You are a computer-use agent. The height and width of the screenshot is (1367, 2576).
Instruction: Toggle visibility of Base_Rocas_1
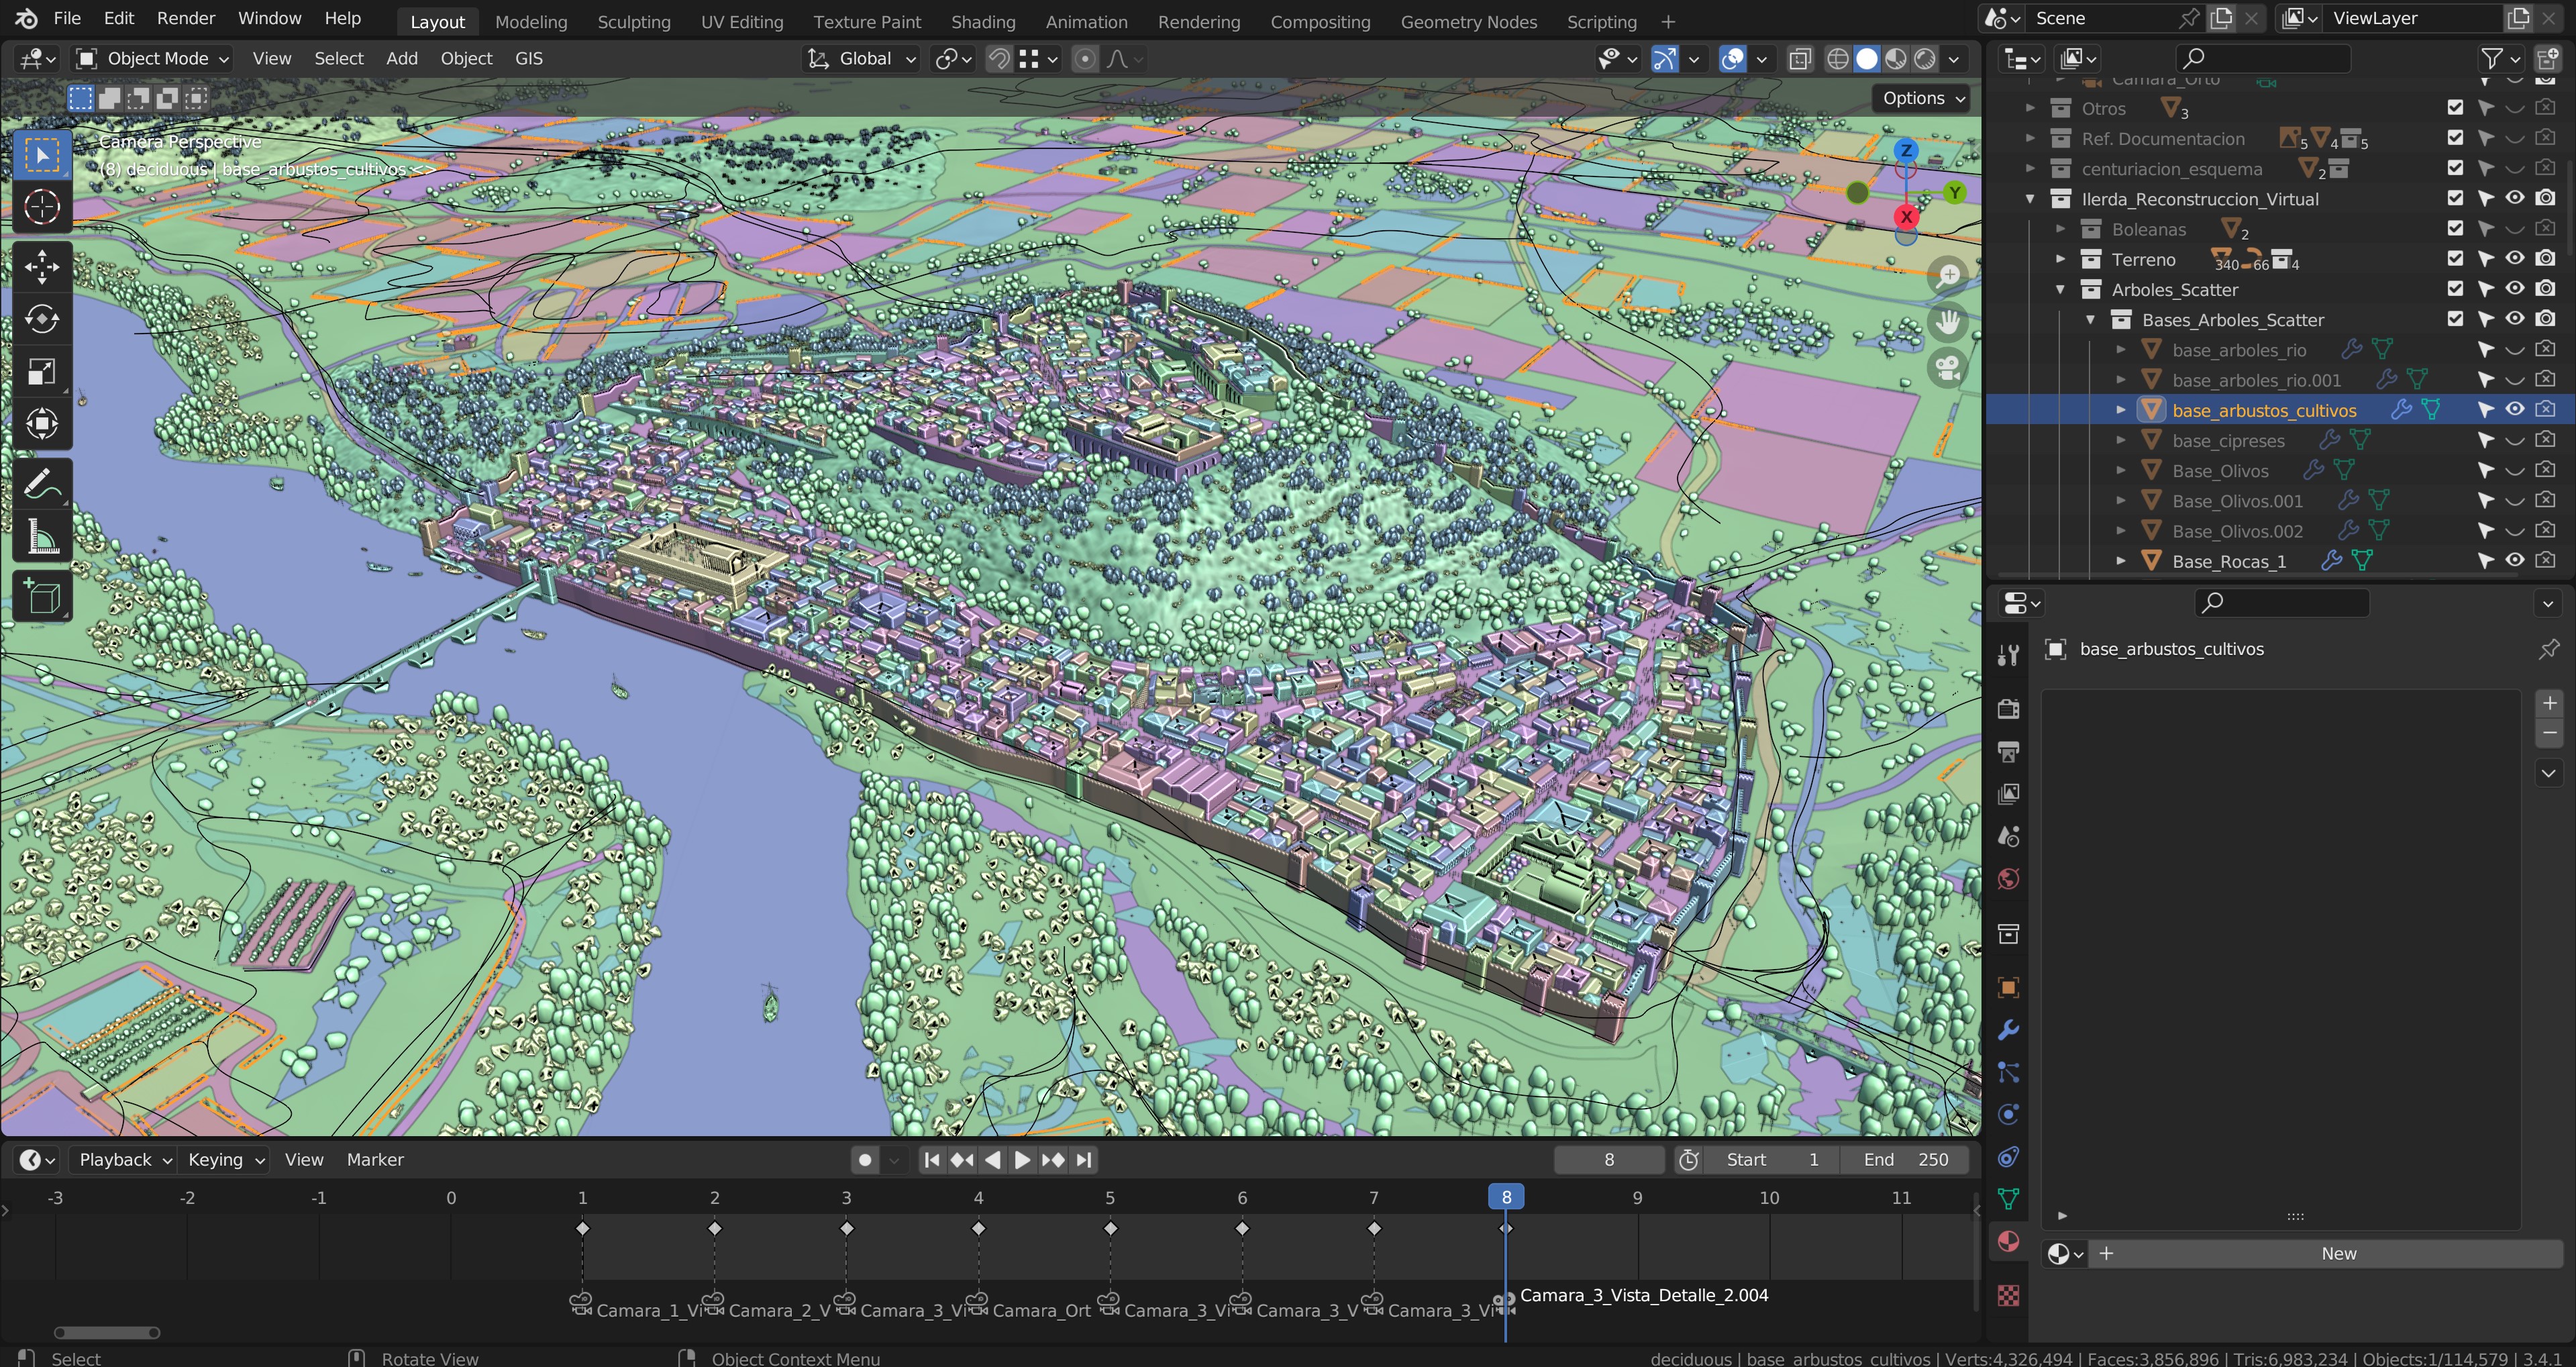coord(2514,561)
